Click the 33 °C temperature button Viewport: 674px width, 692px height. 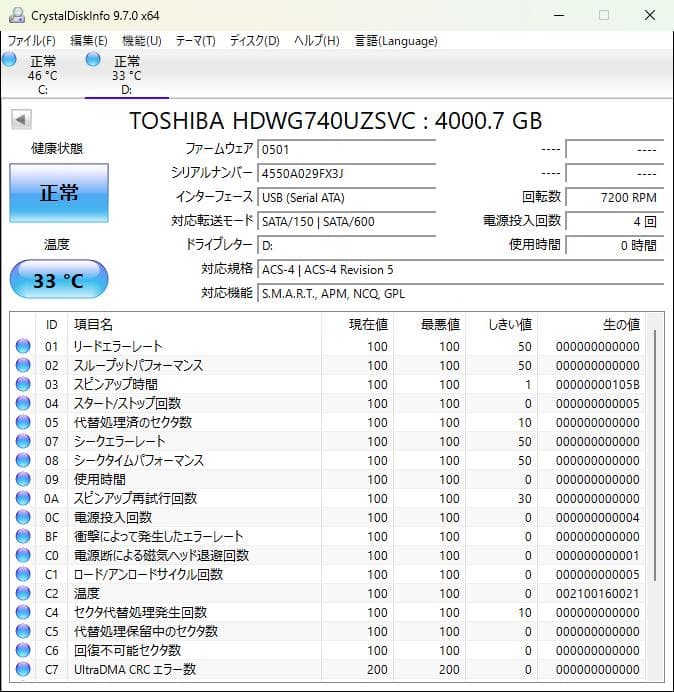point(59,279)
